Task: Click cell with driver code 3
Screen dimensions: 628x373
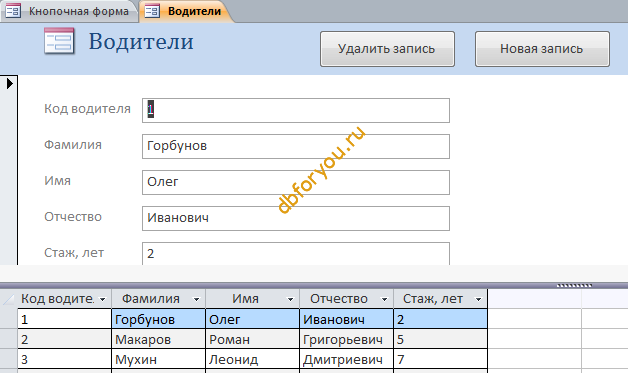Action: pos(64,359)
